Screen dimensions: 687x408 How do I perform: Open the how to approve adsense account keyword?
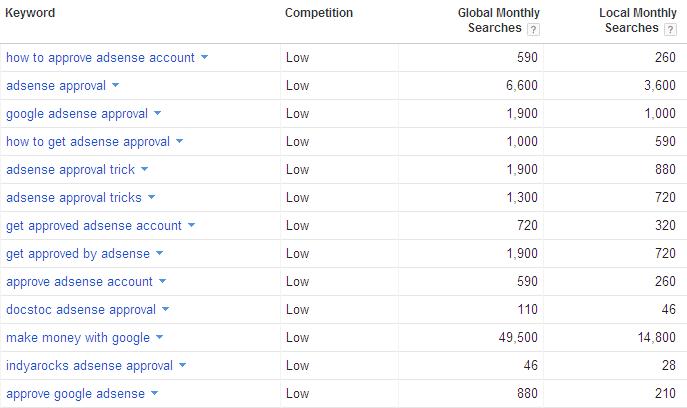100,57
